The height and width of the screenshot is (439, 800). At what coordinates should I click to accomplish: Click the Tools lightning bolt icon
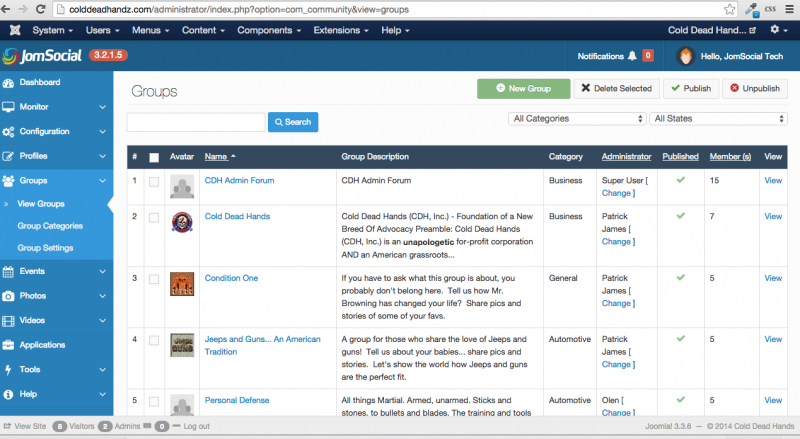click(8, 370)
